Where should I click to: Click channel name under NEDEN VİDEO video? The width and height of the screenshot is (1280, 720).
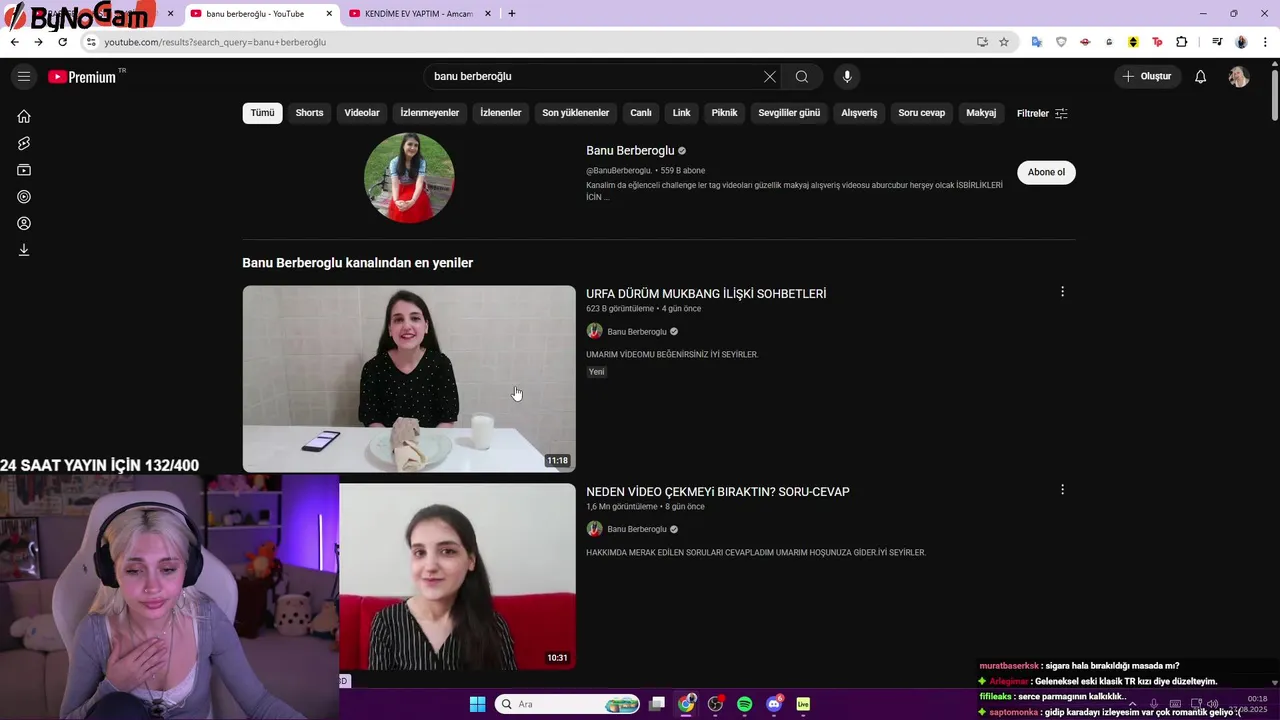coord(637,529)
